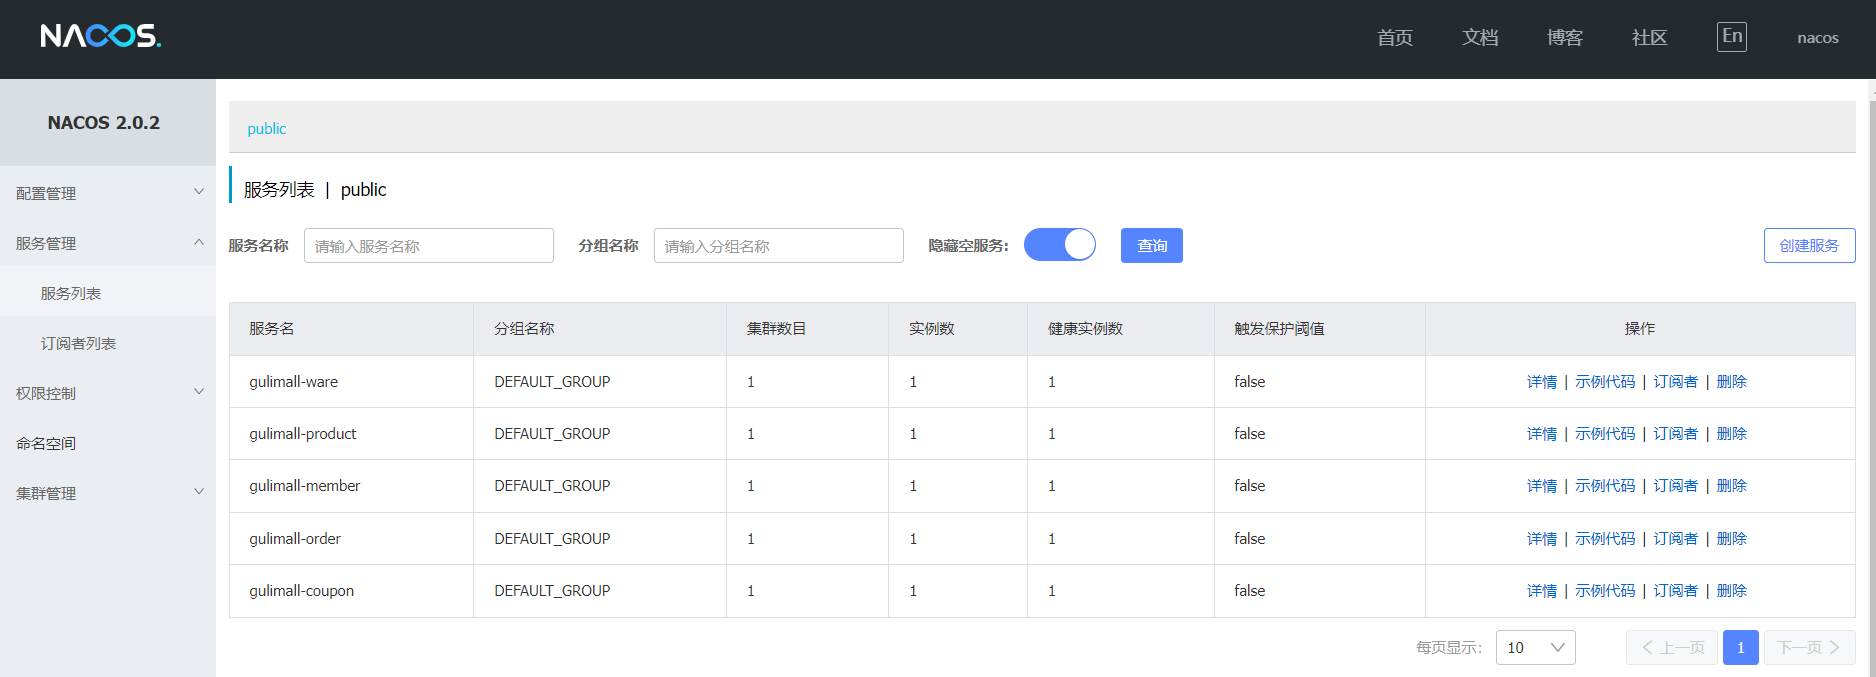Screen dimensions: 1876x677
Task: Open 命名空间 in the sidebar
Action: coord(46,443)
